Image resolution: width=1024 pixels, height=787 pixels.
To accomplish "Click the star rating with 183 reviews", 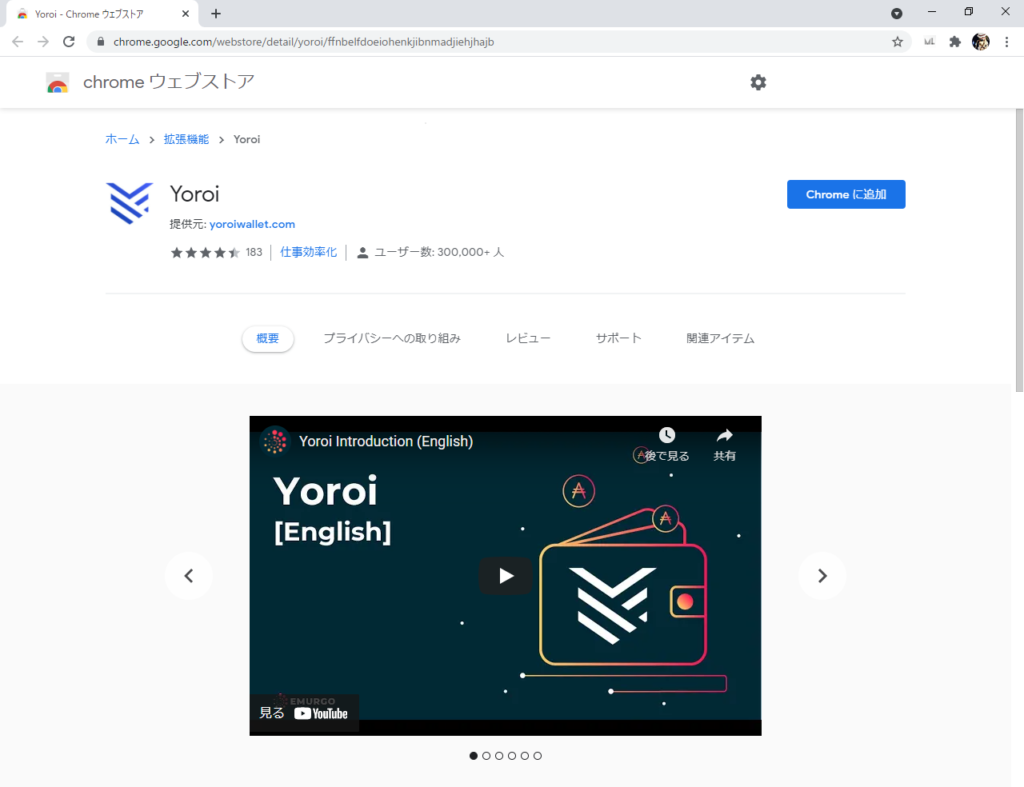I will click(x=216, y=252).
